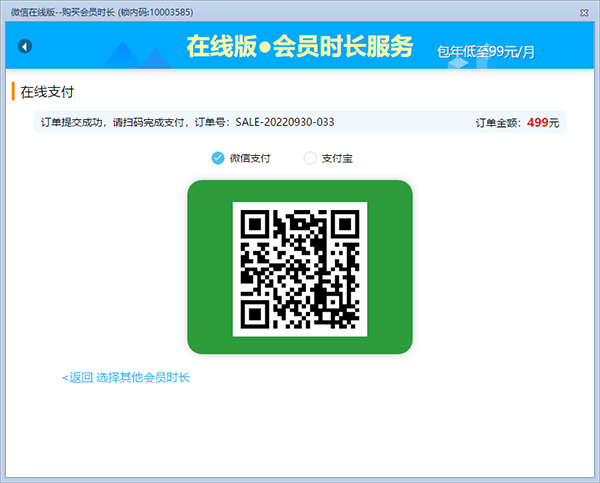Select the 微信支付 radio option
Viewport: 600px width, 483px height.
tap(240, 158)
